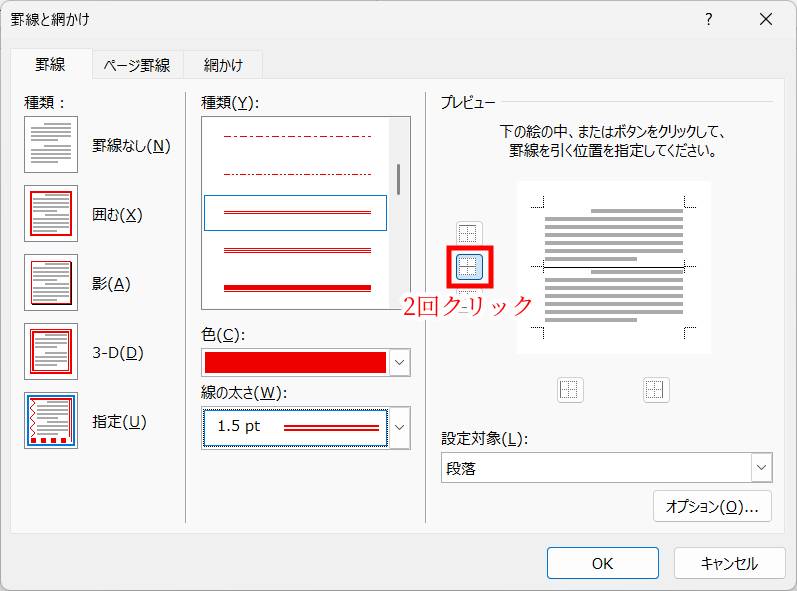Select the 影 shadow border preset
797x591 pixels.
[51, 283]
